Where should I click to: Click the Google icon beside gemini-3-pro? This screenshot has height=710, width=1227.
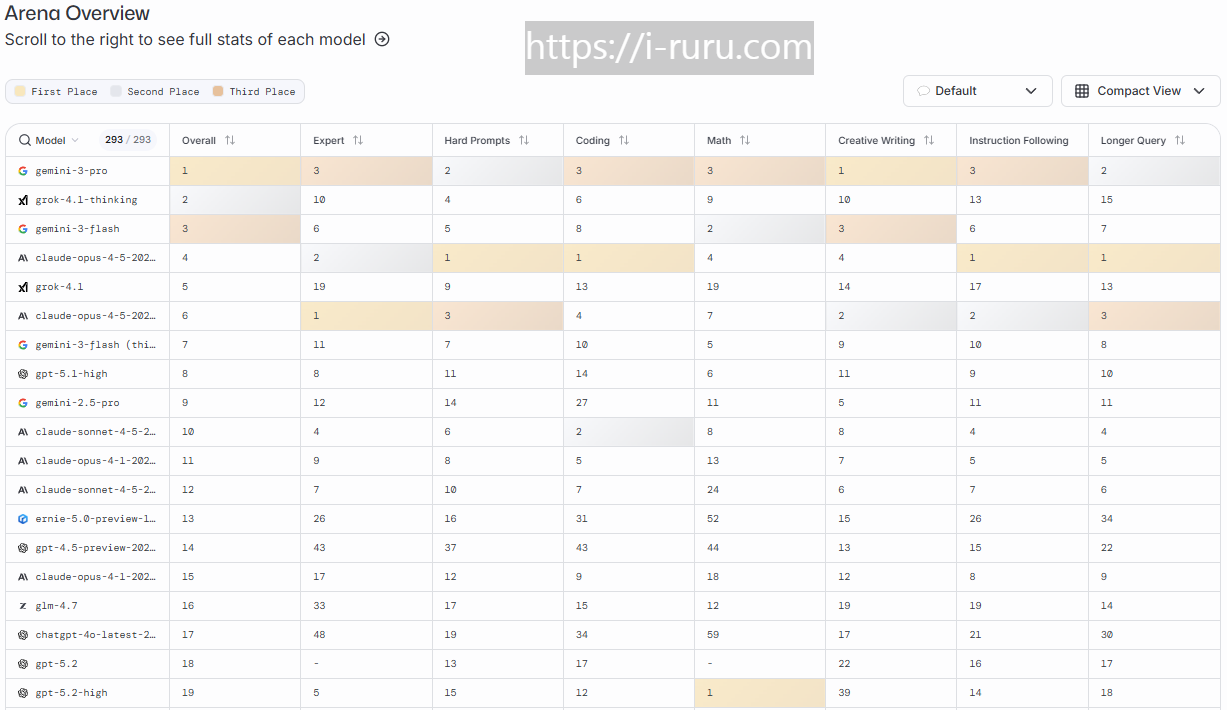pos(23,171)
